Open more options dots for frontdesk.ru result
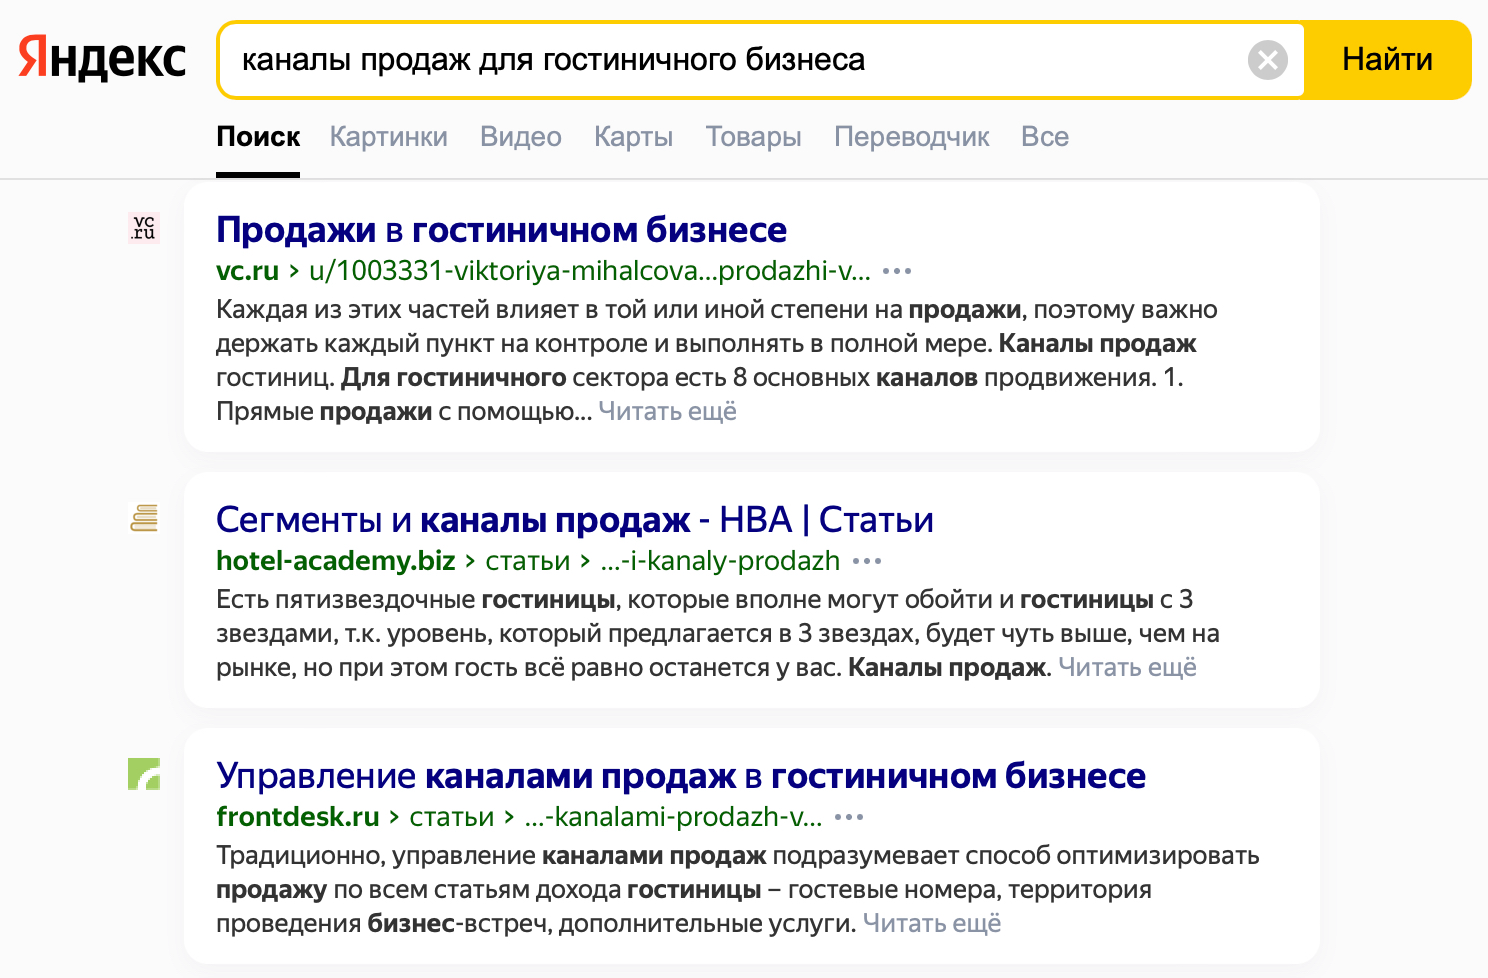The image size is (1488, 978). coord(849,817)
